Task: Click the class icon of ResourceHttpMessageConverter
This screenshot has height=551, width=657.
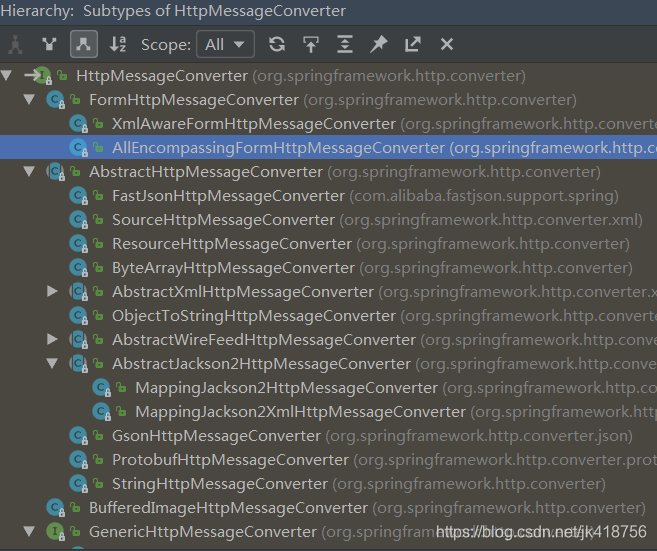Action: (78, 244)
